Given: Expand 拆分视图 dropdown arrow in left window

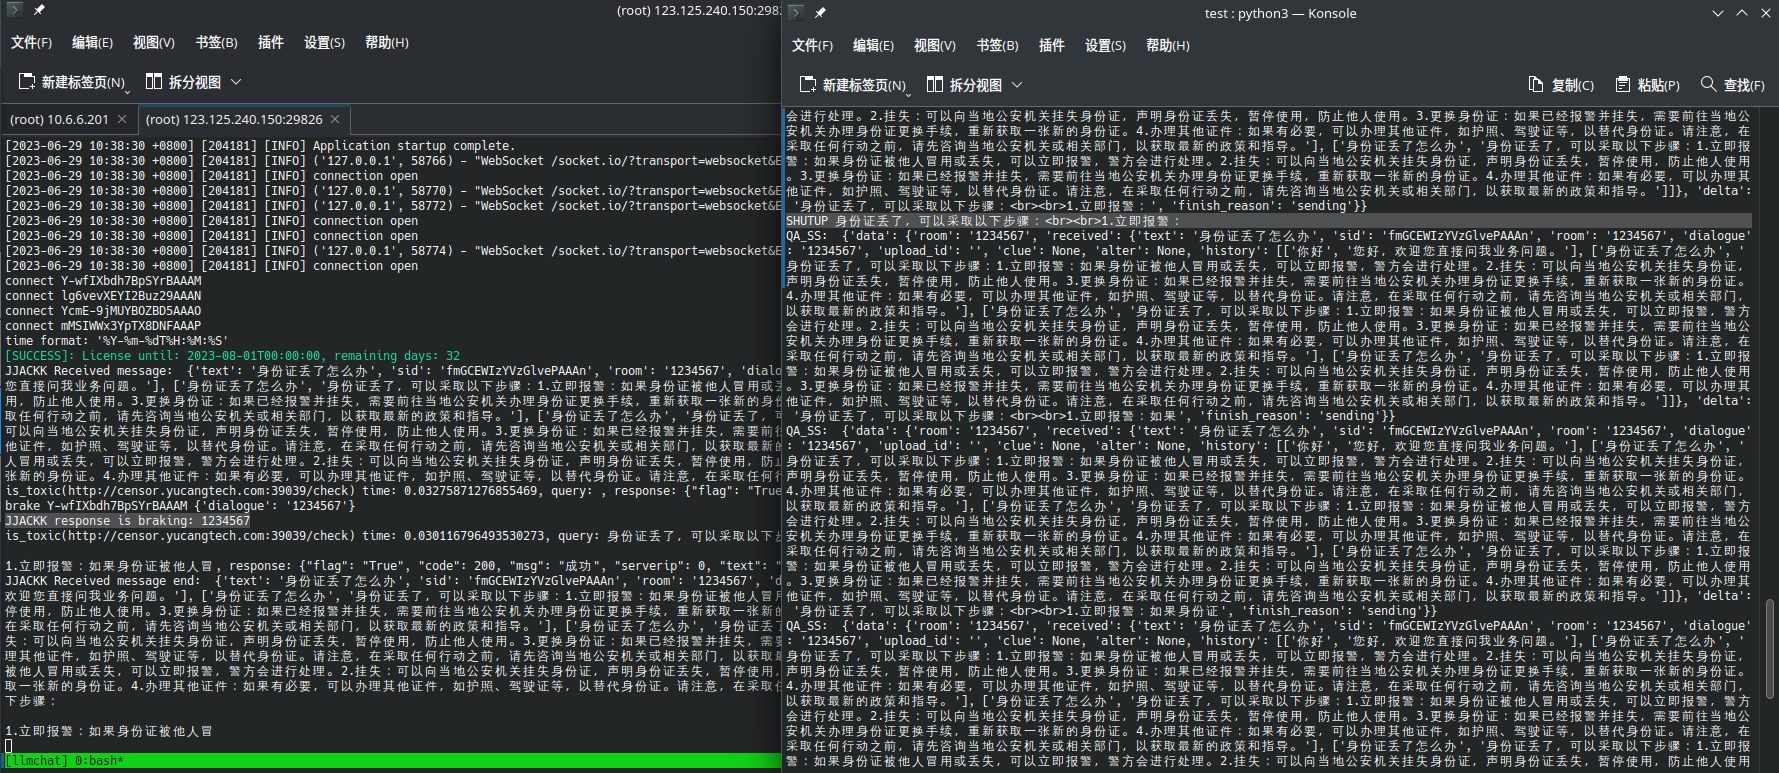Looking at the screenshot, I should tap(236, 82).
